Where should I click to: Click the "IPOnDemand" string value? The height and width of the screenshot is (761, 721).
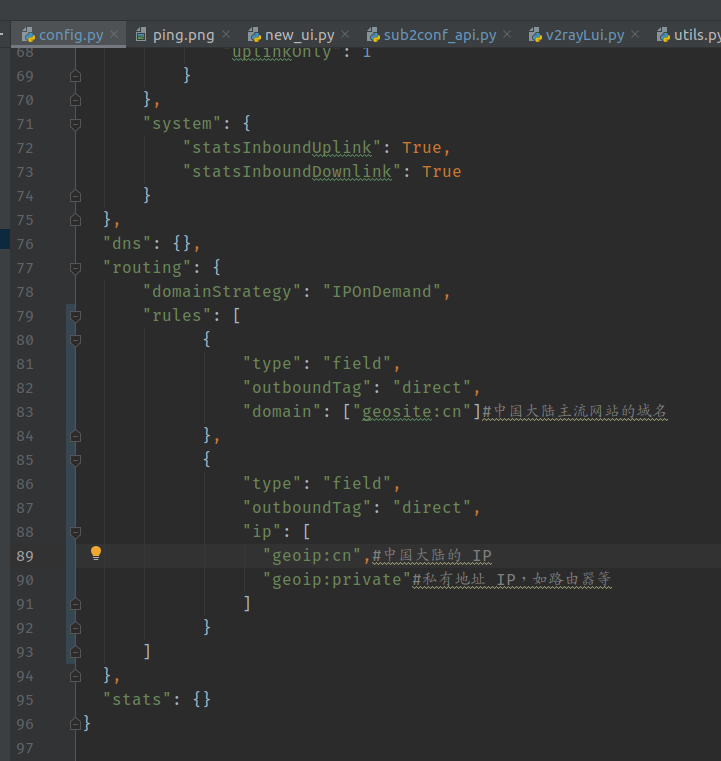tap(382, 292)
